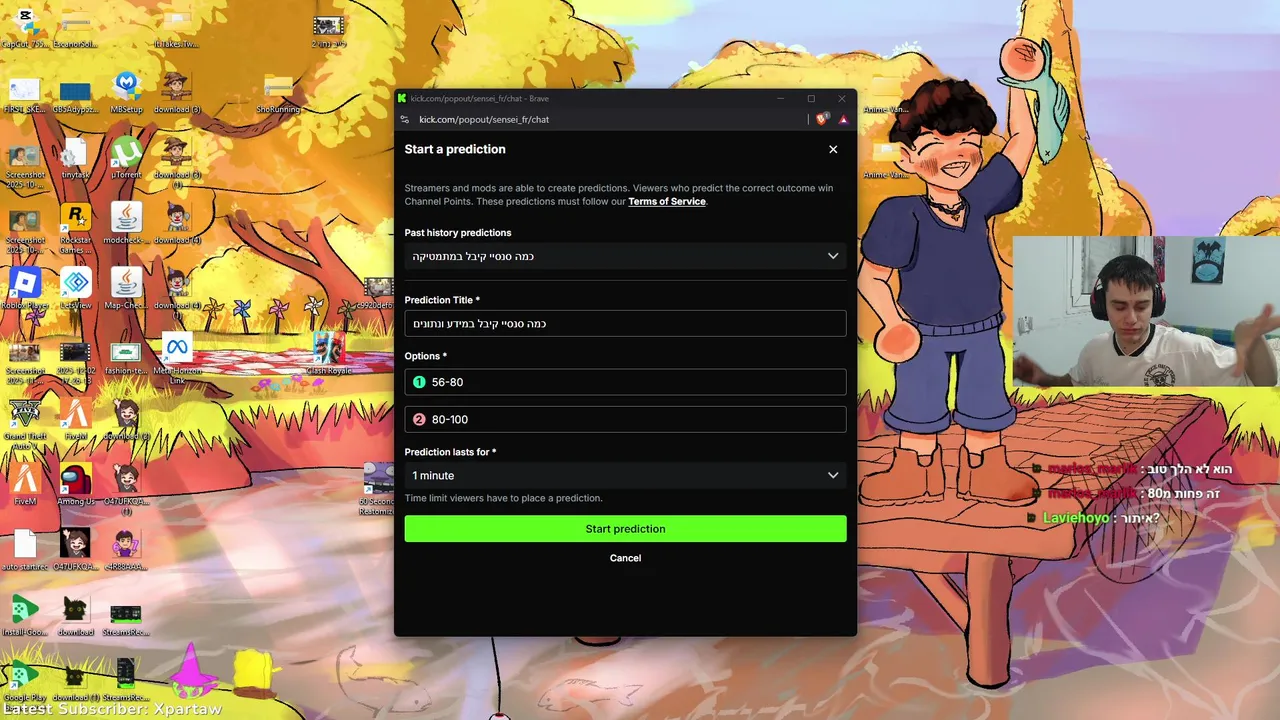Open the 60 Seconds Reatomized shortcut
This screenshot has height=720, width=1280.
(x=378, y=490)
